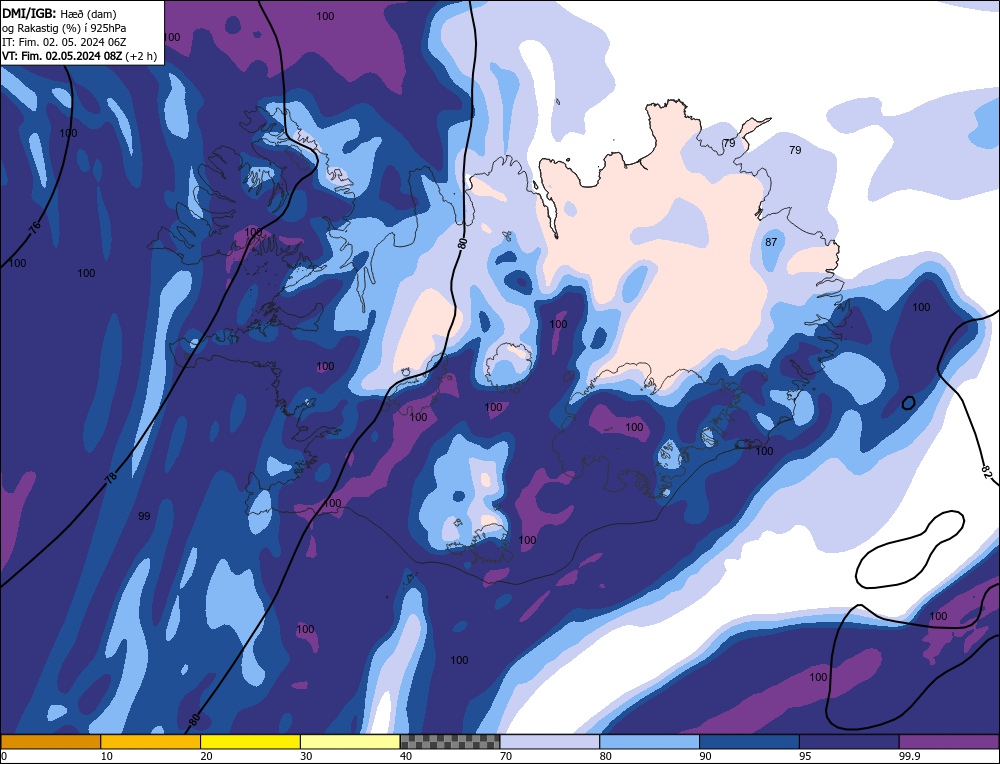The image size is (1000, 764).
Task: Click the purple 99.9 legend swatch
Action: [x=949, y=742]
